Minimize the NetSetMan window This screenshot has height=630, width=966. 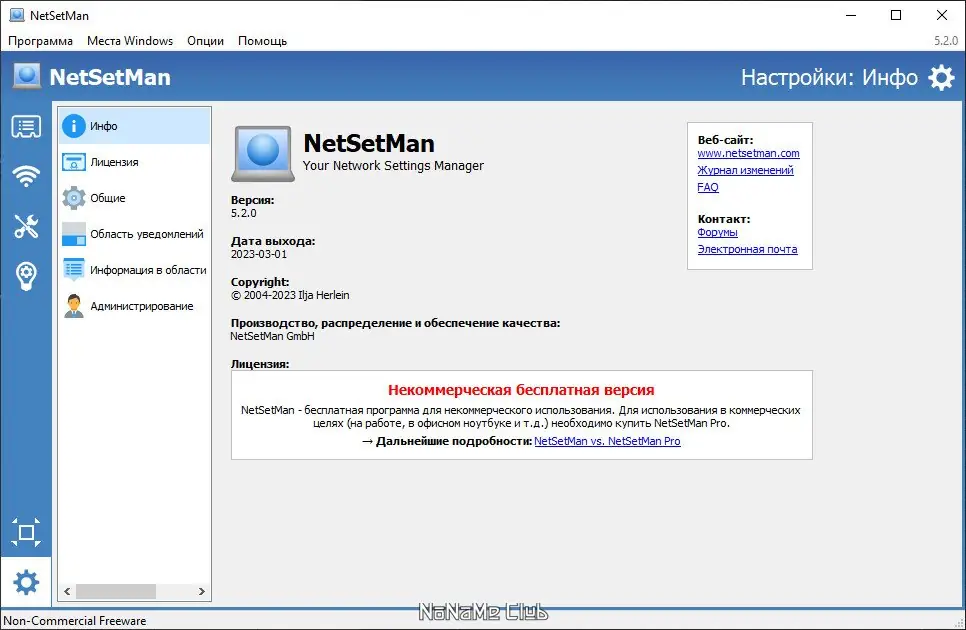(x=851, y=15)
